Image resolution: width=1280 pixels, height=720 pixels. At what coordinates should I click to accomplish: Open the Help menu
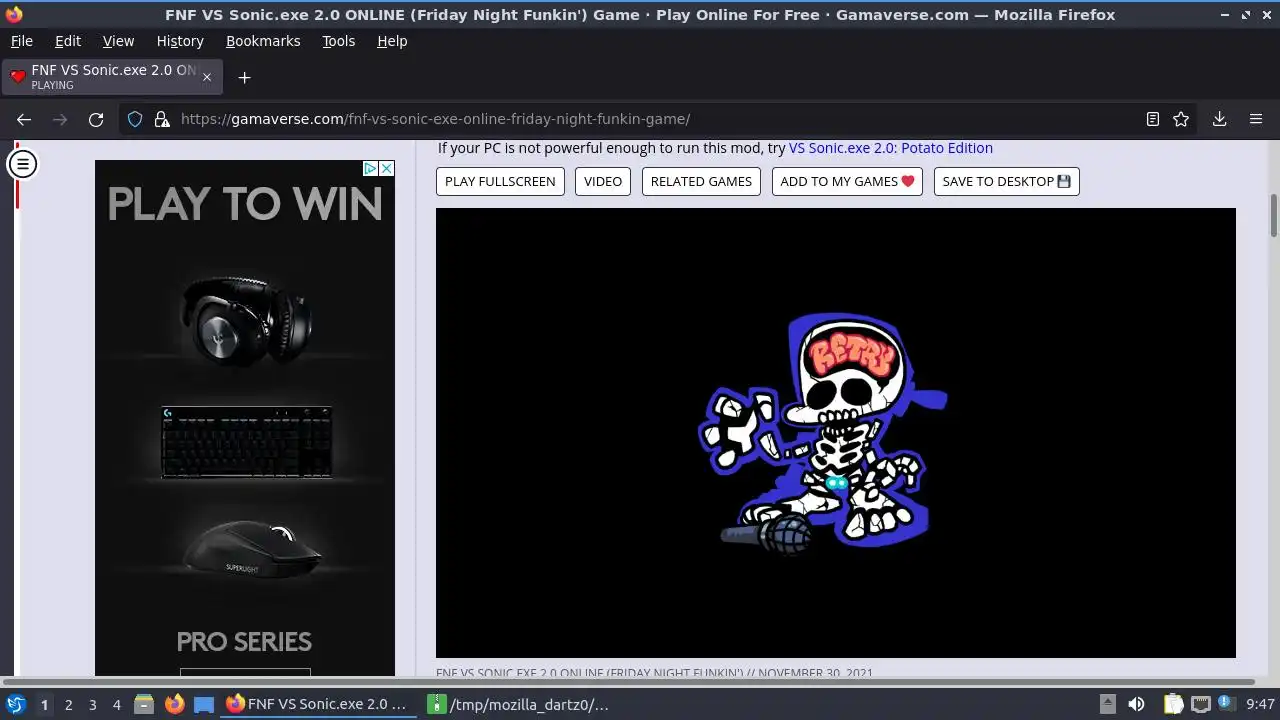(392, 41)
